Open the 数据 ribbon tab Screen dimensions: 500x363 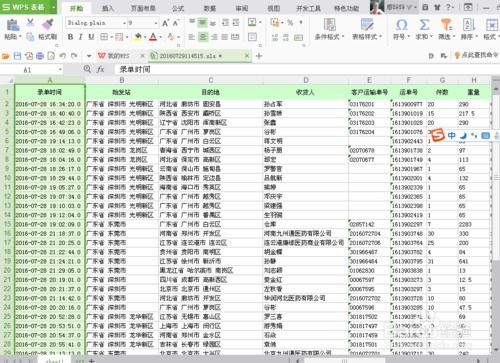[x=209, y=8]
